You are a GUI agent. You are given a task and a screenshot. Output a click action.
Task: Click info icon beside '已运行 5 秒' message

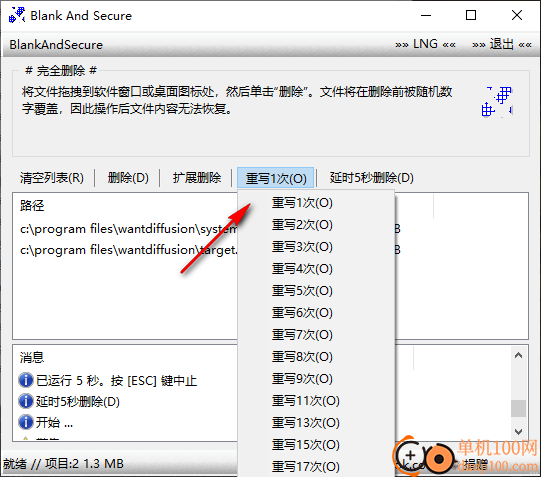26,380
